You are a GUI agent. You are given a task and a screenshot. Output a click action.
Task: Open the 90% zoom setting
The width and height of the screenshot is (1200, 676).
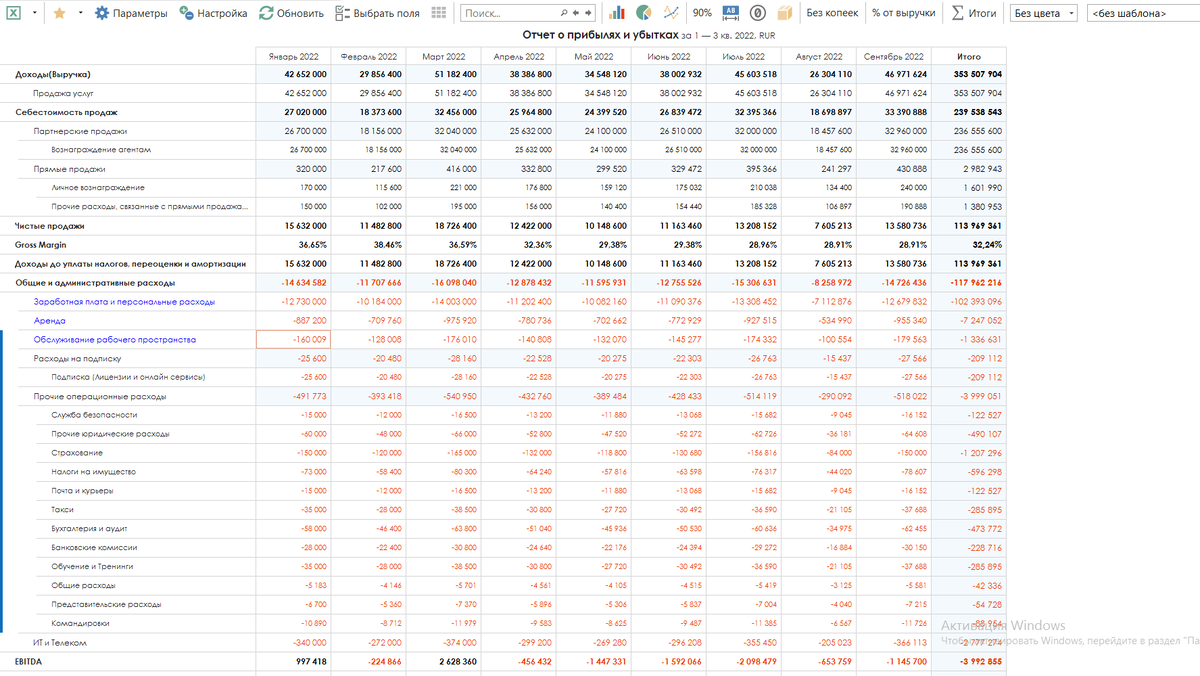click(702, 13)
